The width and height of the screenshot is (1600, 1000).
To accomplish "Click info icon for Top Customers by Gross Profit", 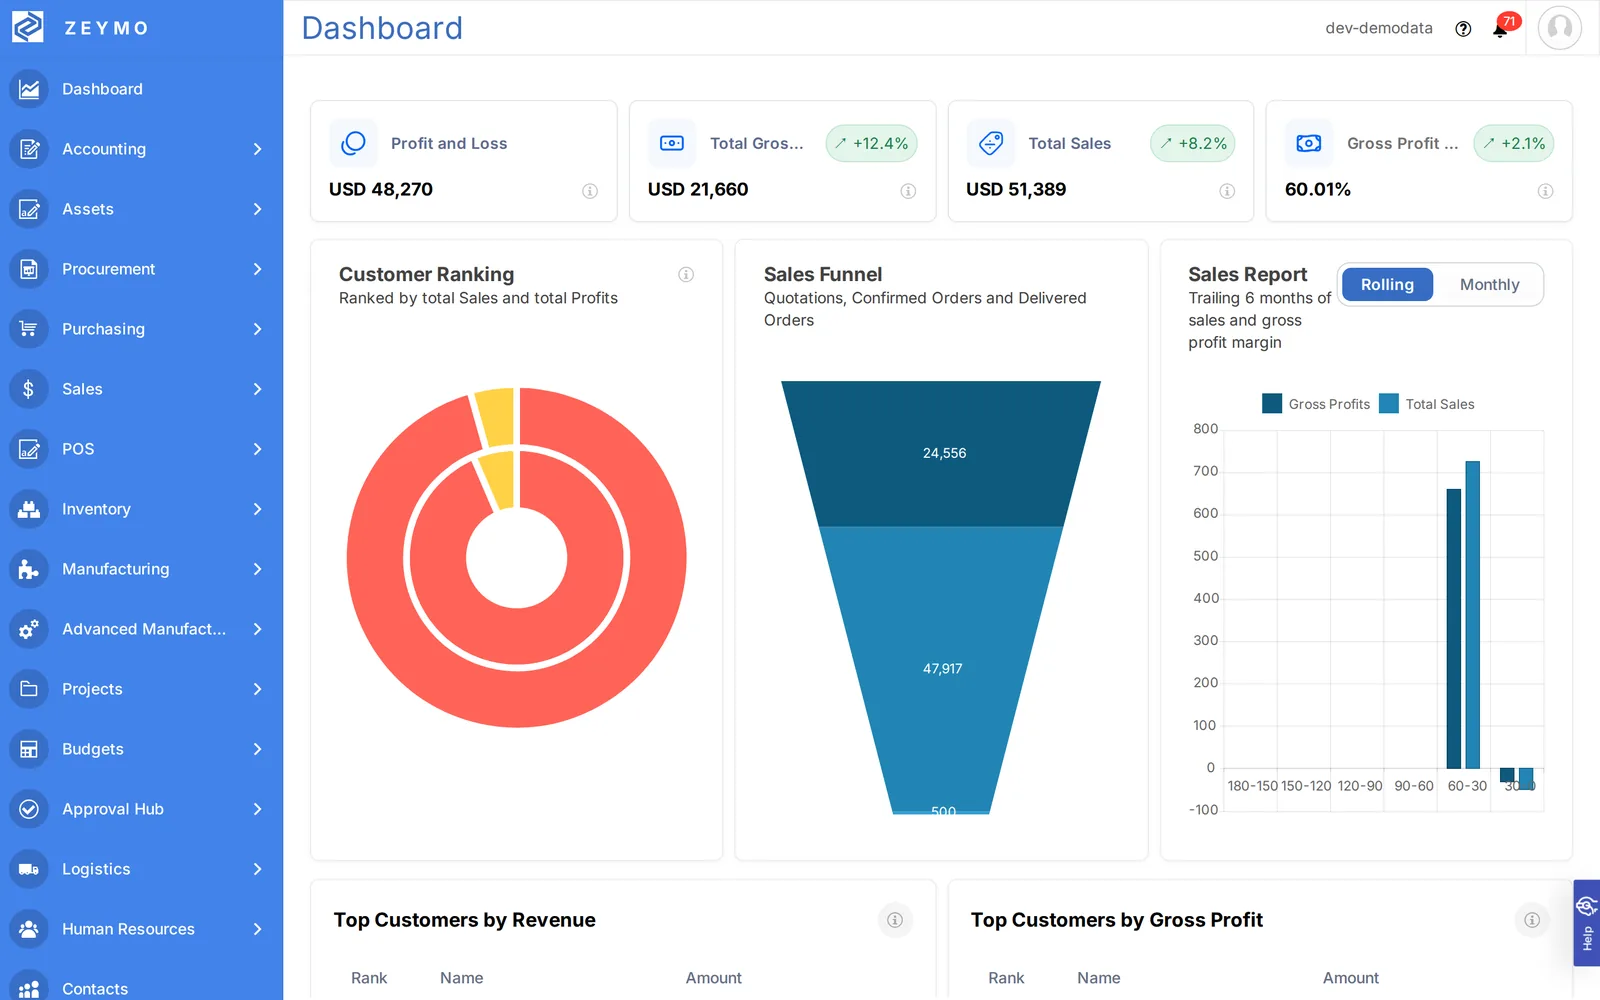I will (x=1532, y=920).
